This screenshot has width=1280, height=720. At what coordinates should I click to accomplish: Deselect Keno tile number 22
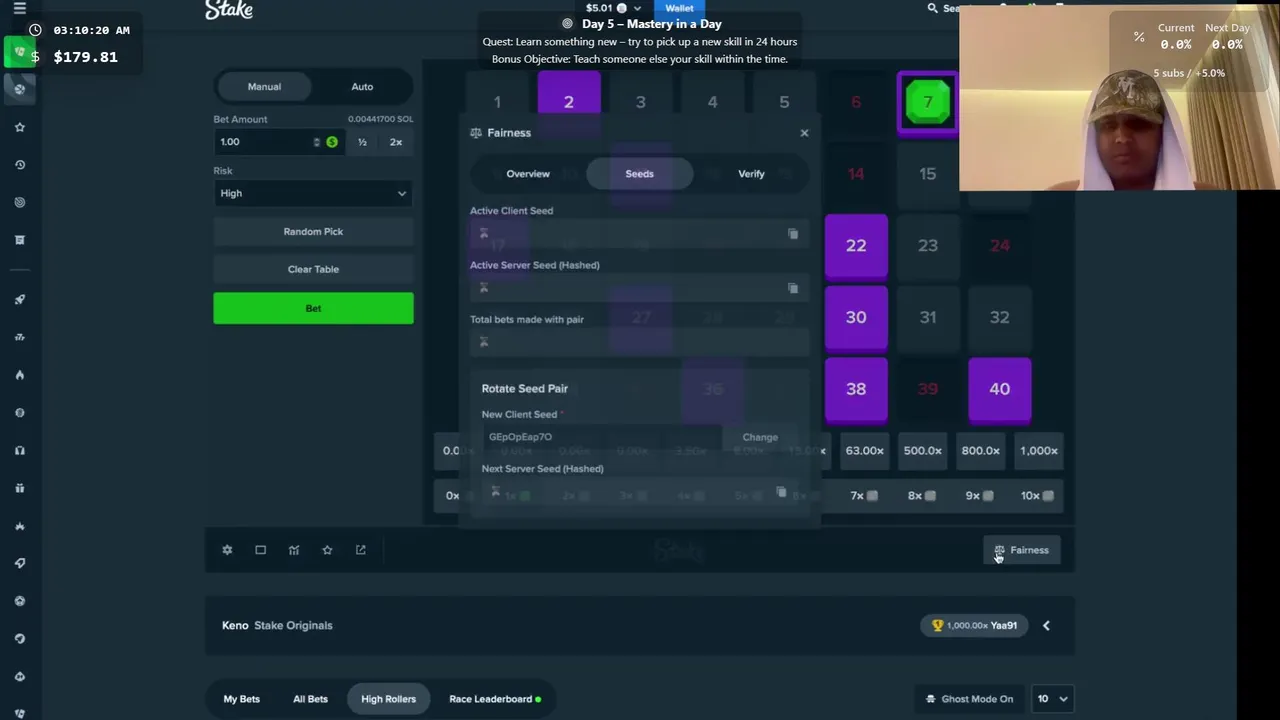(856, 246)
